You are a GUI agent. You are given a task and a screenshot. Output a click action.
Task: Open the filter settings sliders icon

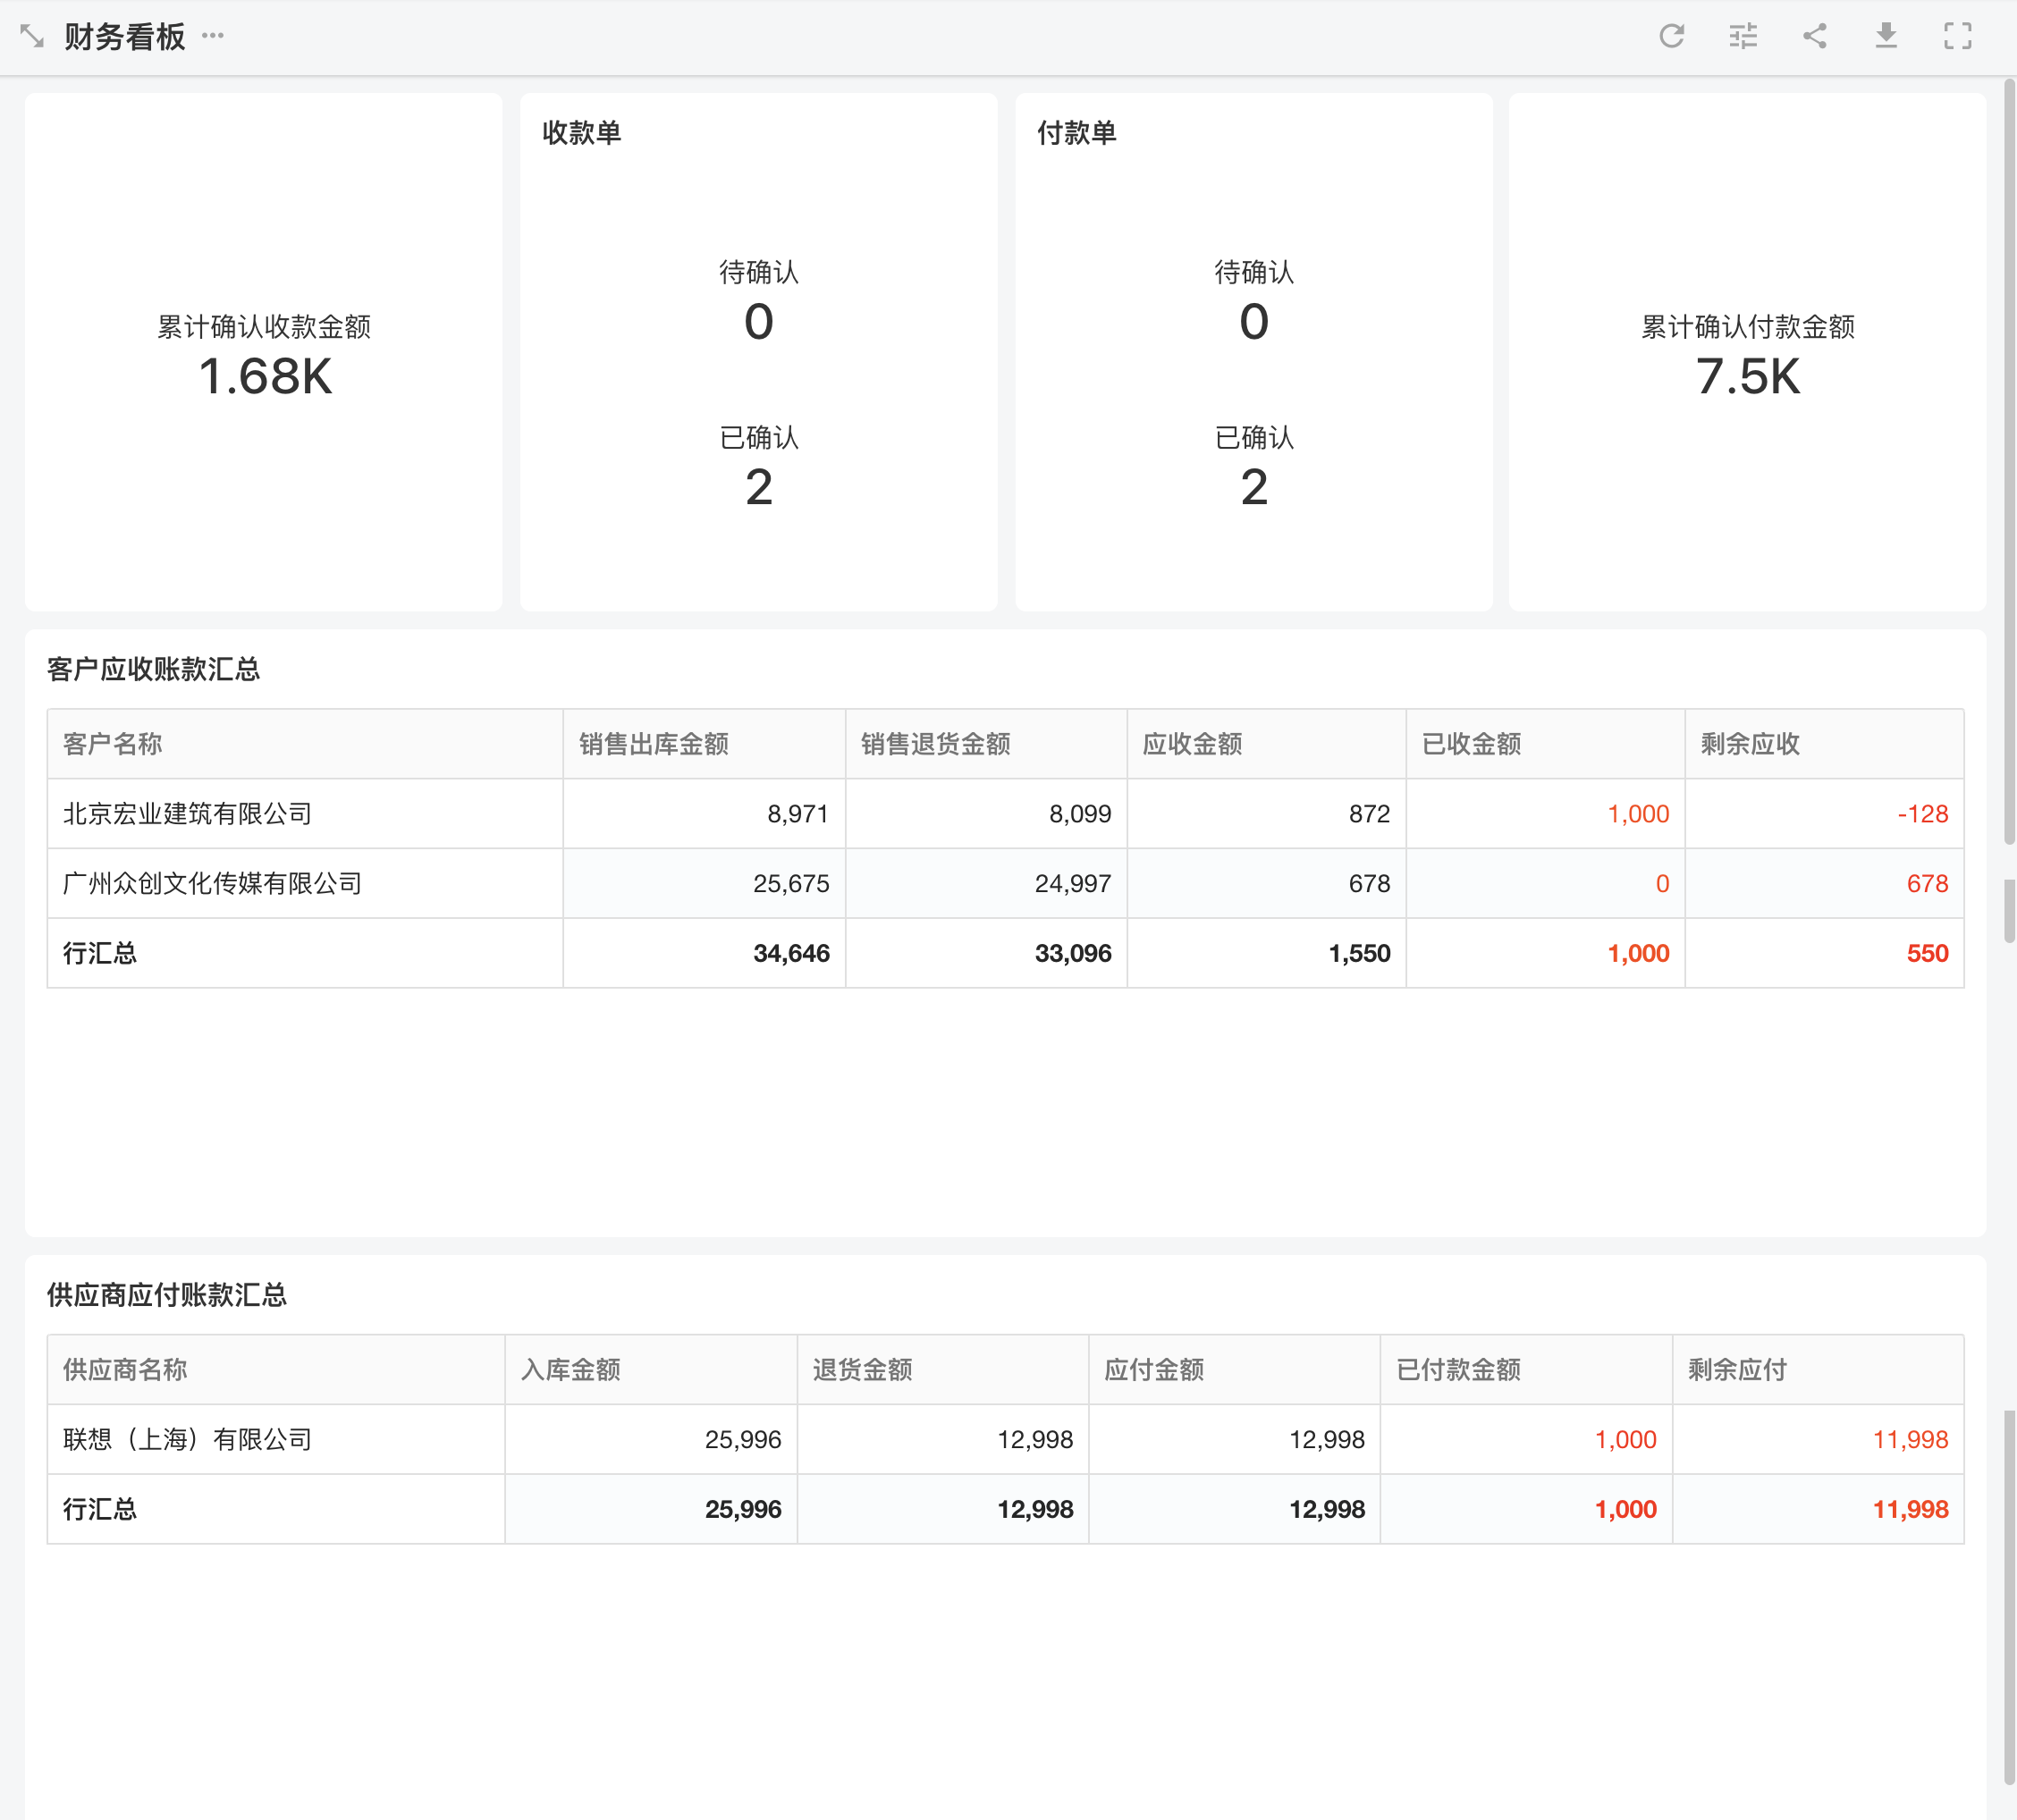[1743, 36]
